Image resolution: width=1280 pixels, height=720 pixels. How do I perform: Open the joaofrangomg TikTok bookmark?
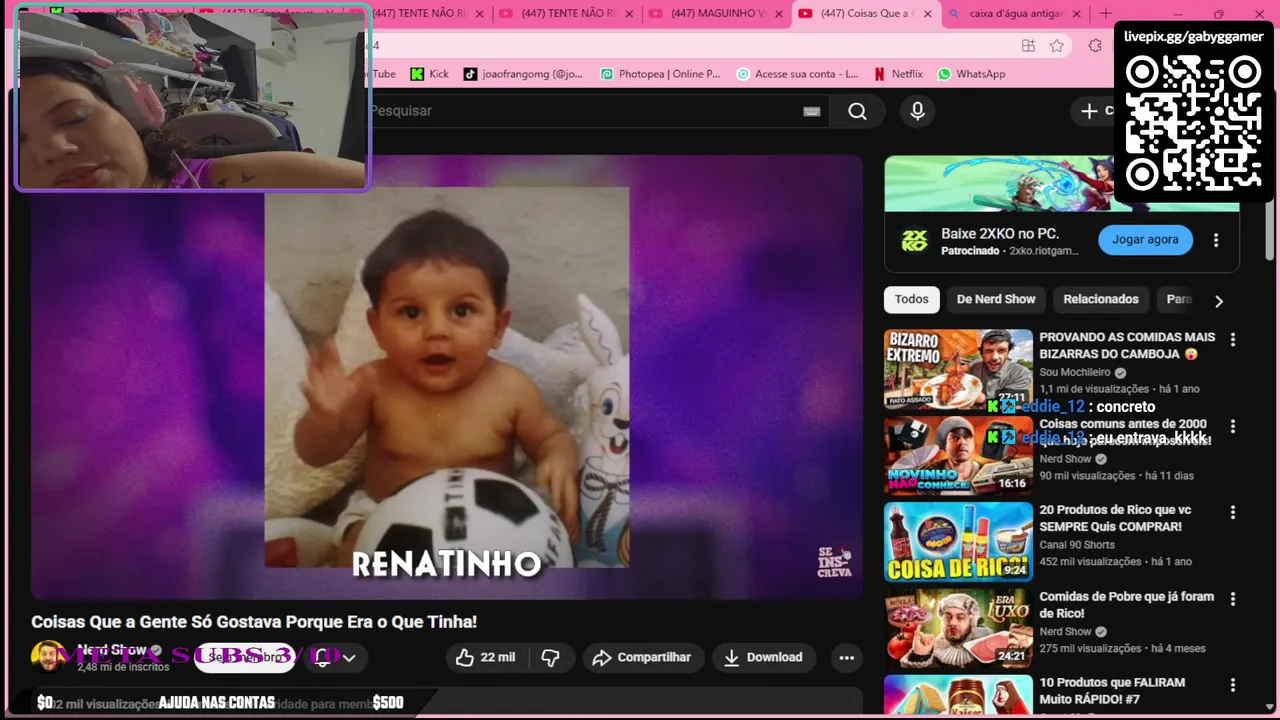[x=522, y=74]
